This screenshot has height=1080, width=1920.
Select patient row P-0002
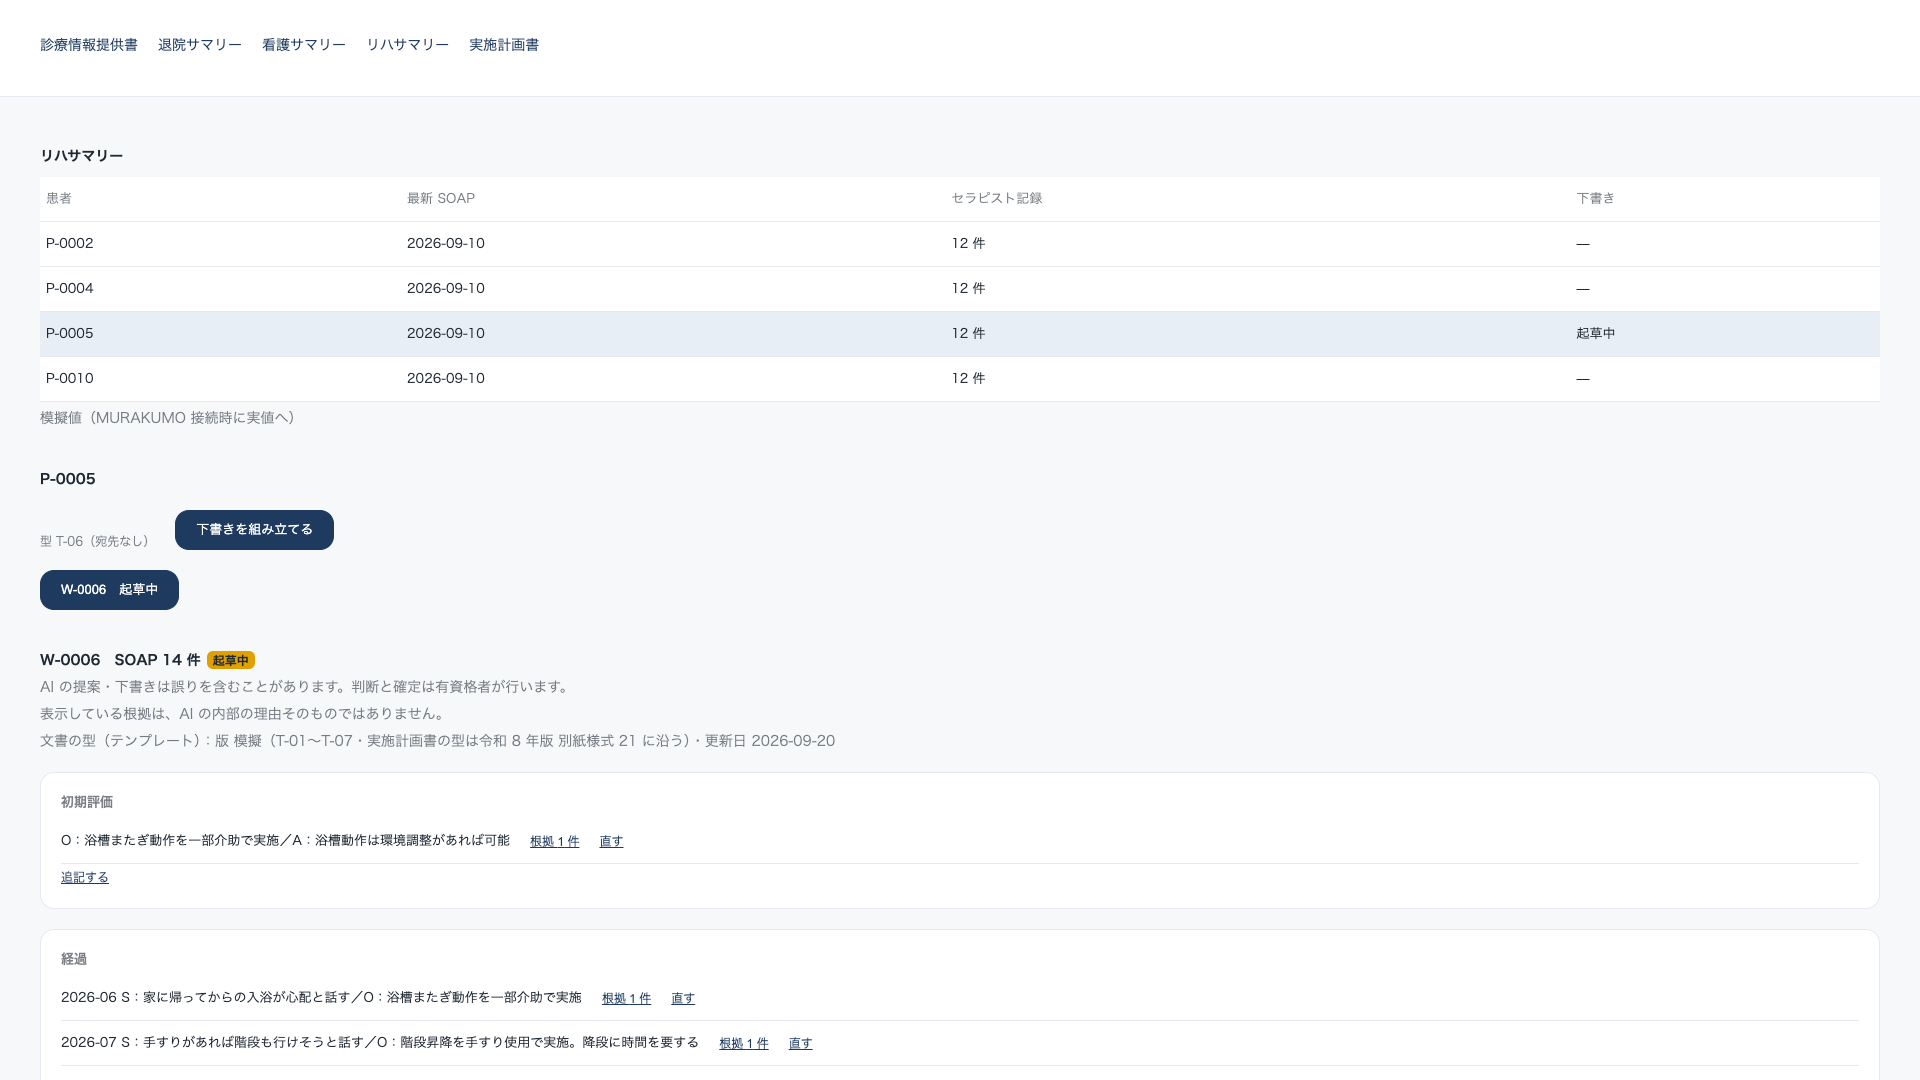(x=960, y=244)
